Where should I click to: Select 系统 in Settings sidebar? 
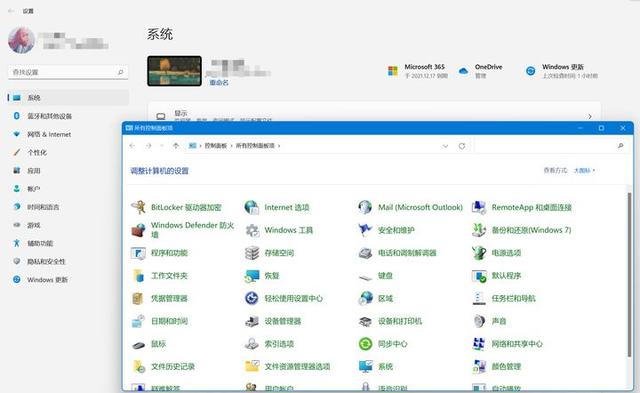click(68, 98)
